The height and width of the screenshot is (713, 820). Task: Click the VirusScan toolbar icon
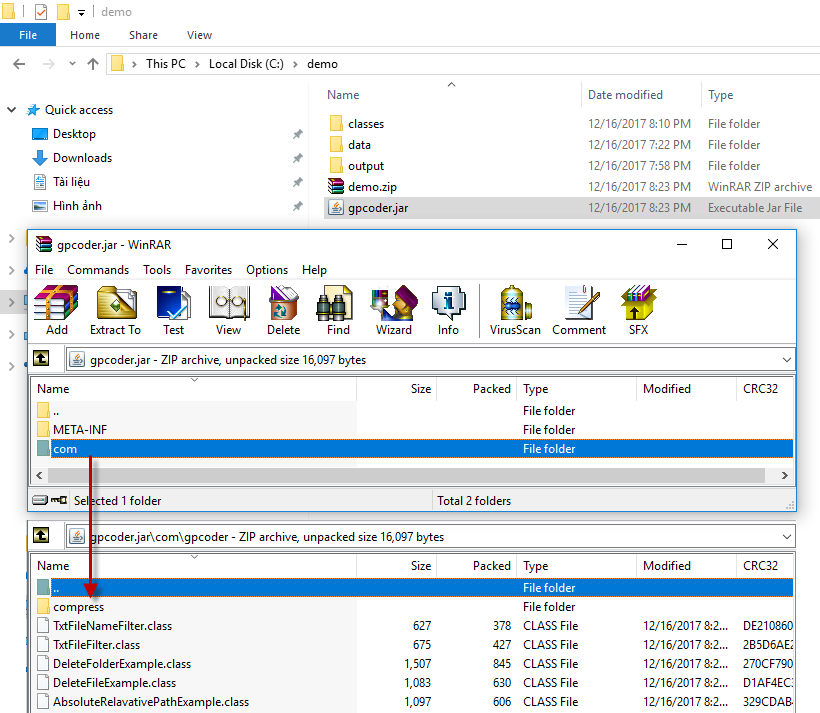(x=515, y=310)
